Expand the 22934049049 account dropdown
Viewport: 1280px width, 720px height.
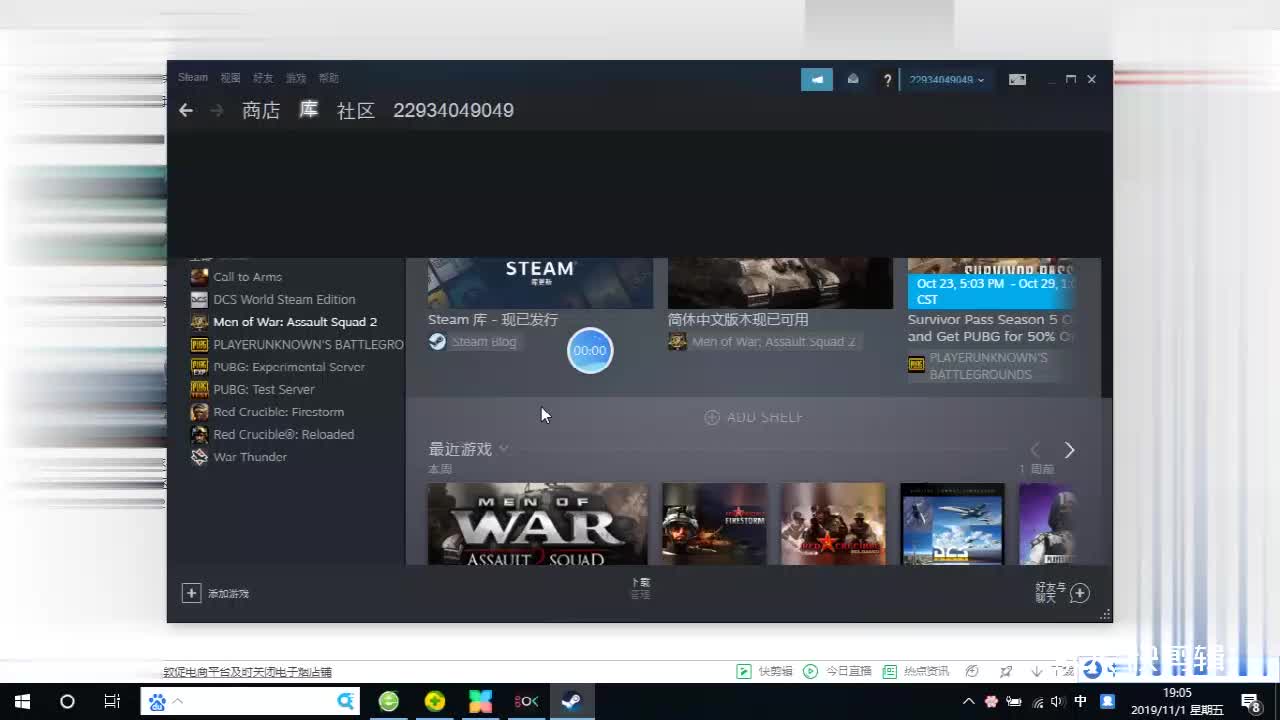(x=947, y=80)
